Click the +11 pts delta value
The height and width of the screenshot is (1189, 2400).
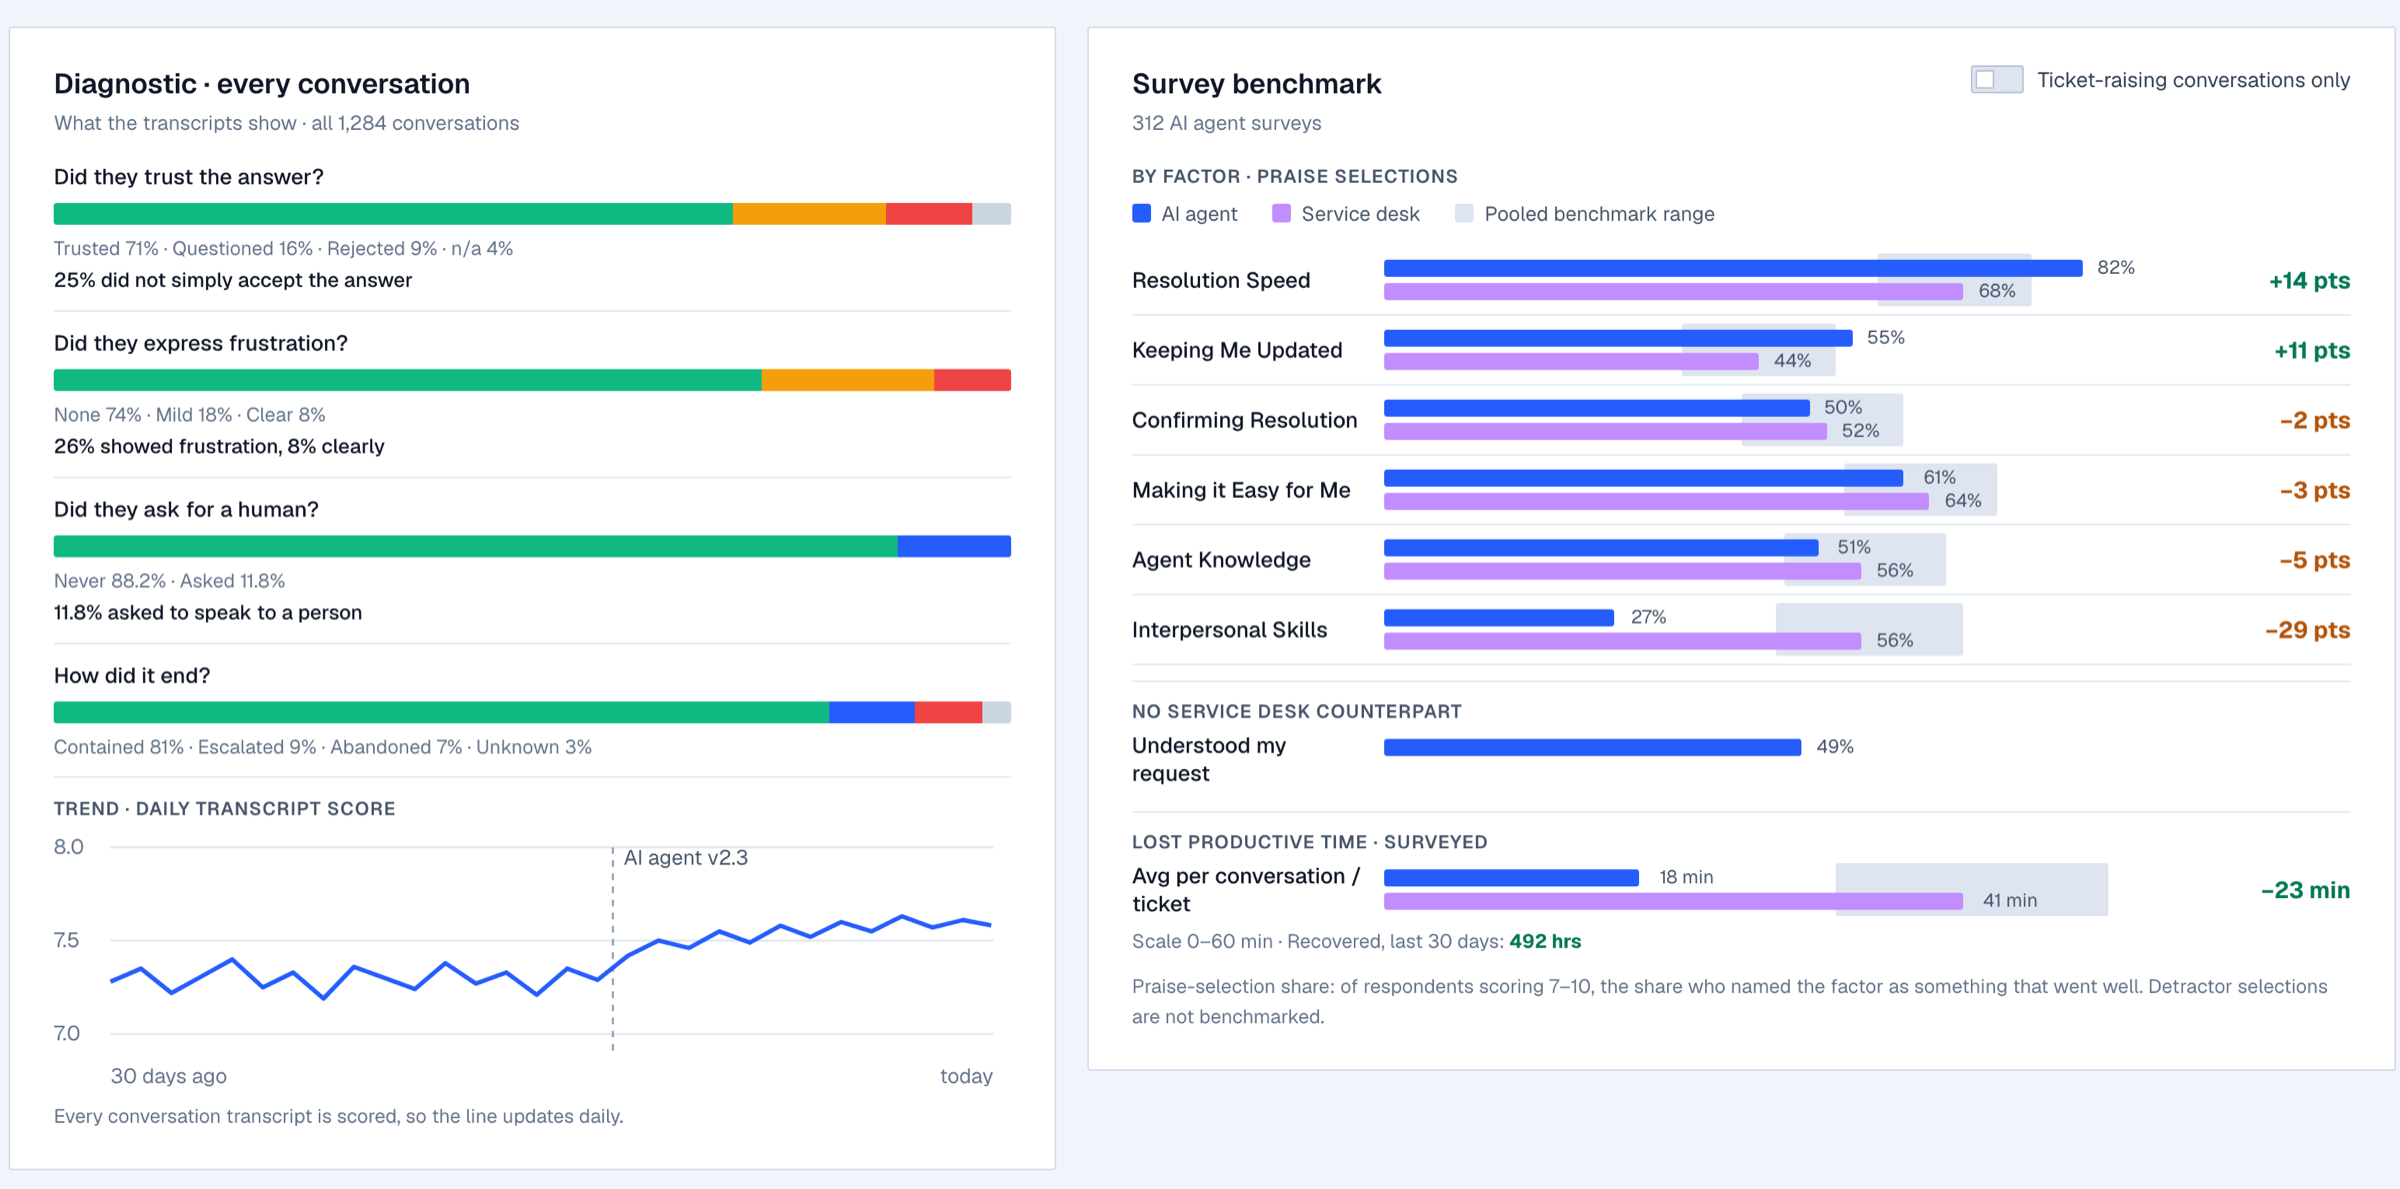tap(2312, 350)
